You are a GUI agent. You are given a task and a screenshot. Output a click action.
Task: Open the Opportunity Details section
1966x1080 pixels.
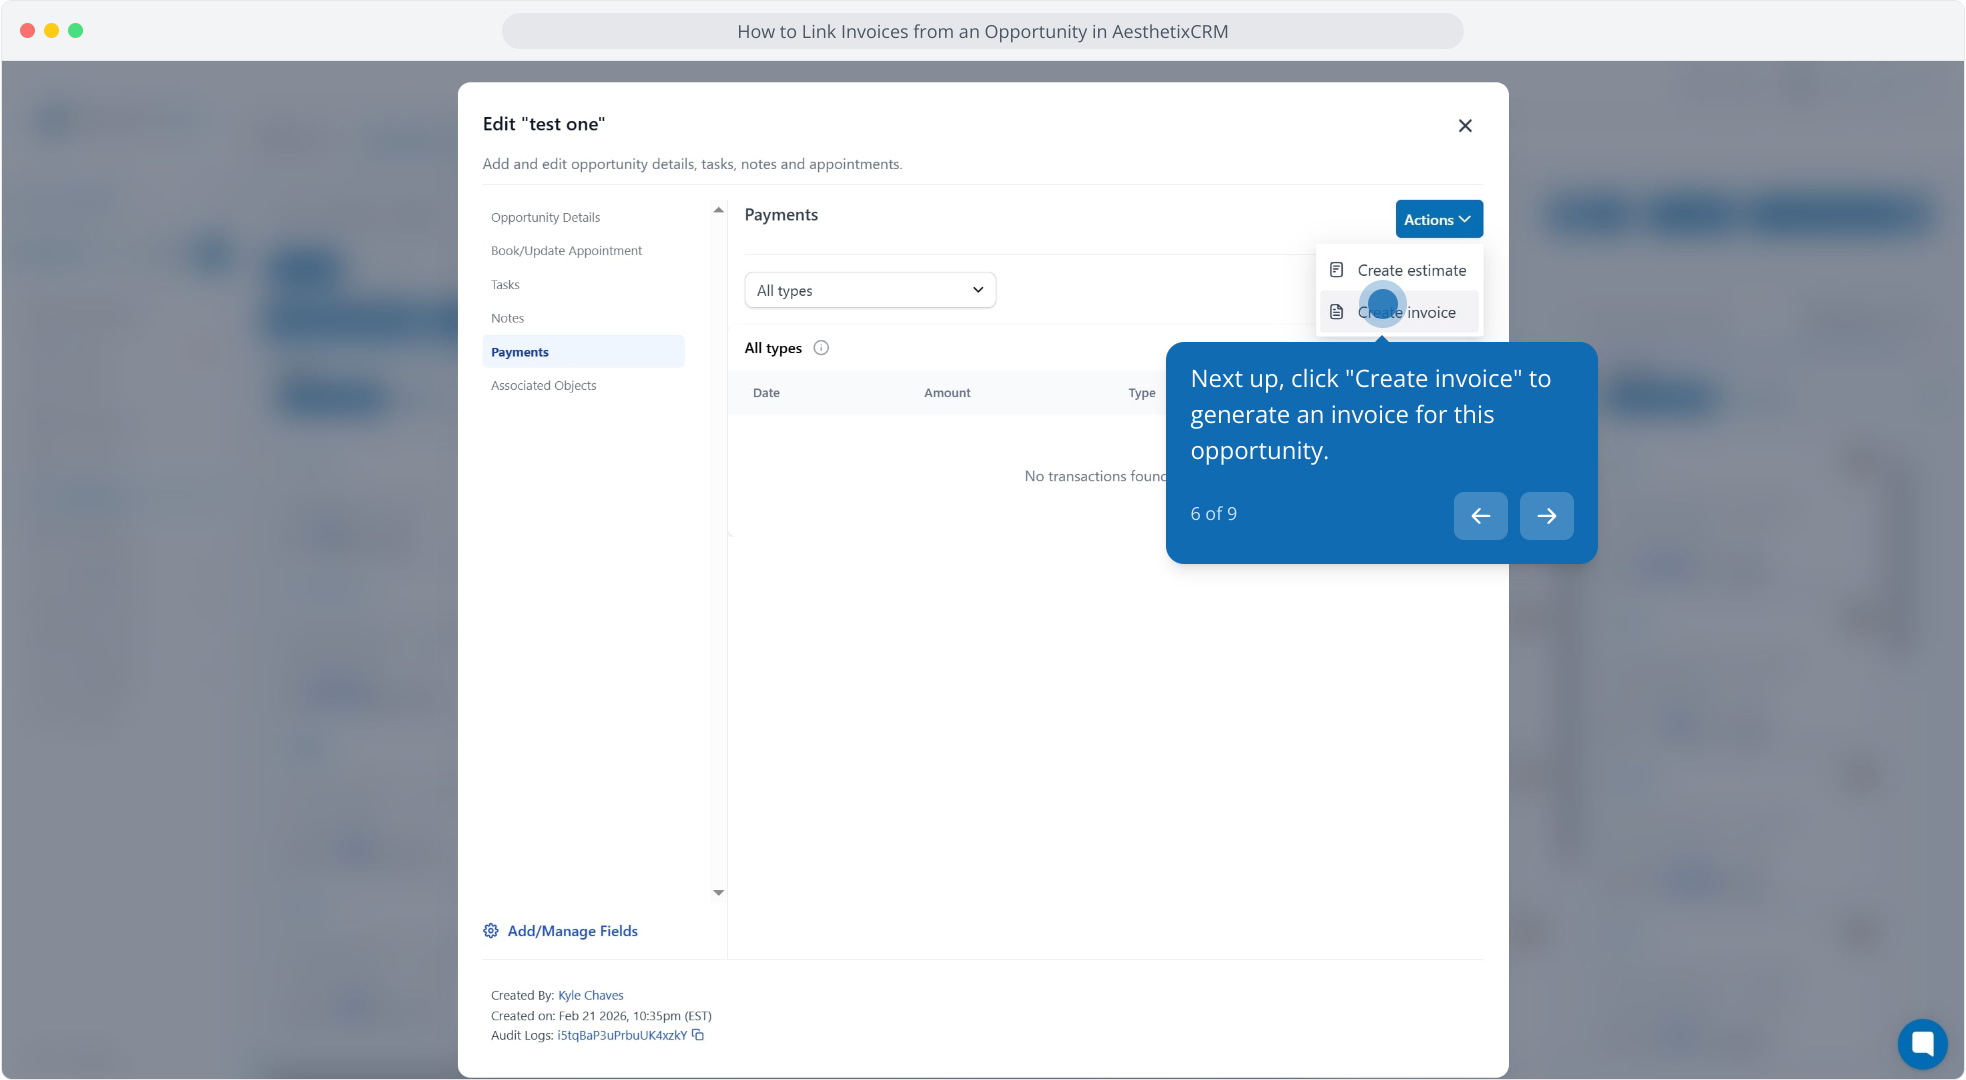tap(545, 217)
